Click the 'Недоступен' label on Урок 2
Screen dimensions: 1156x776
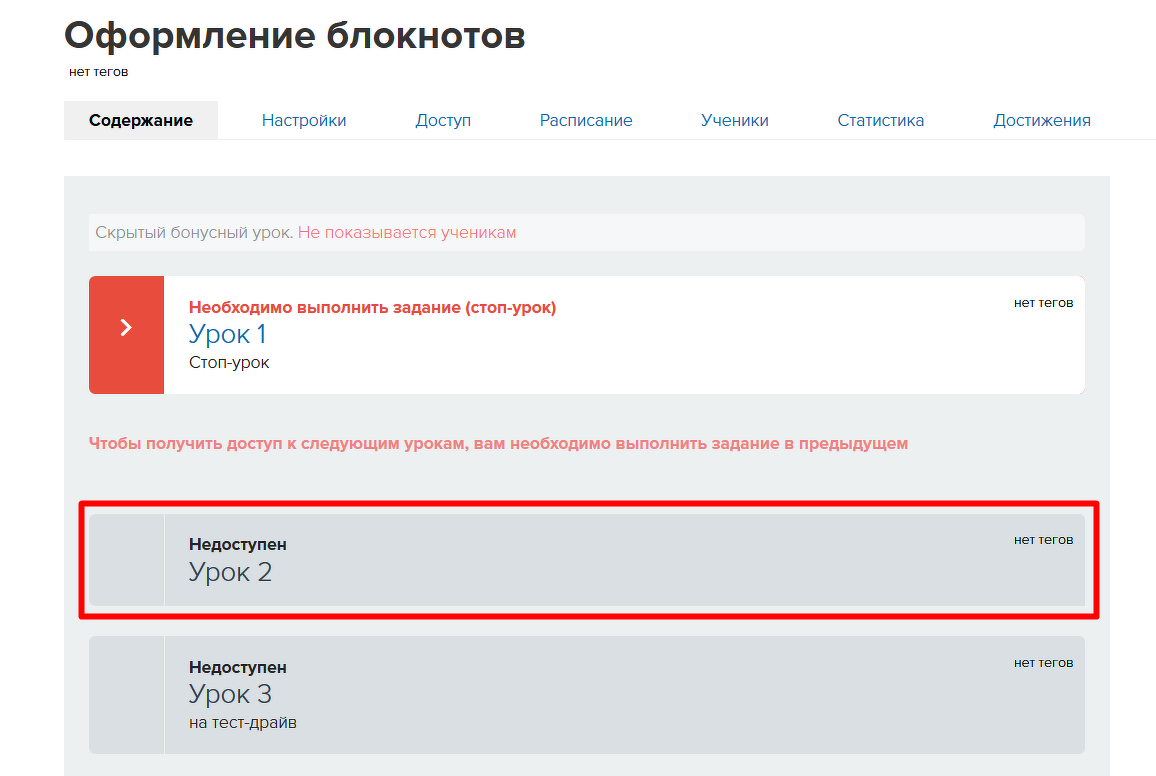pos(237,545)
